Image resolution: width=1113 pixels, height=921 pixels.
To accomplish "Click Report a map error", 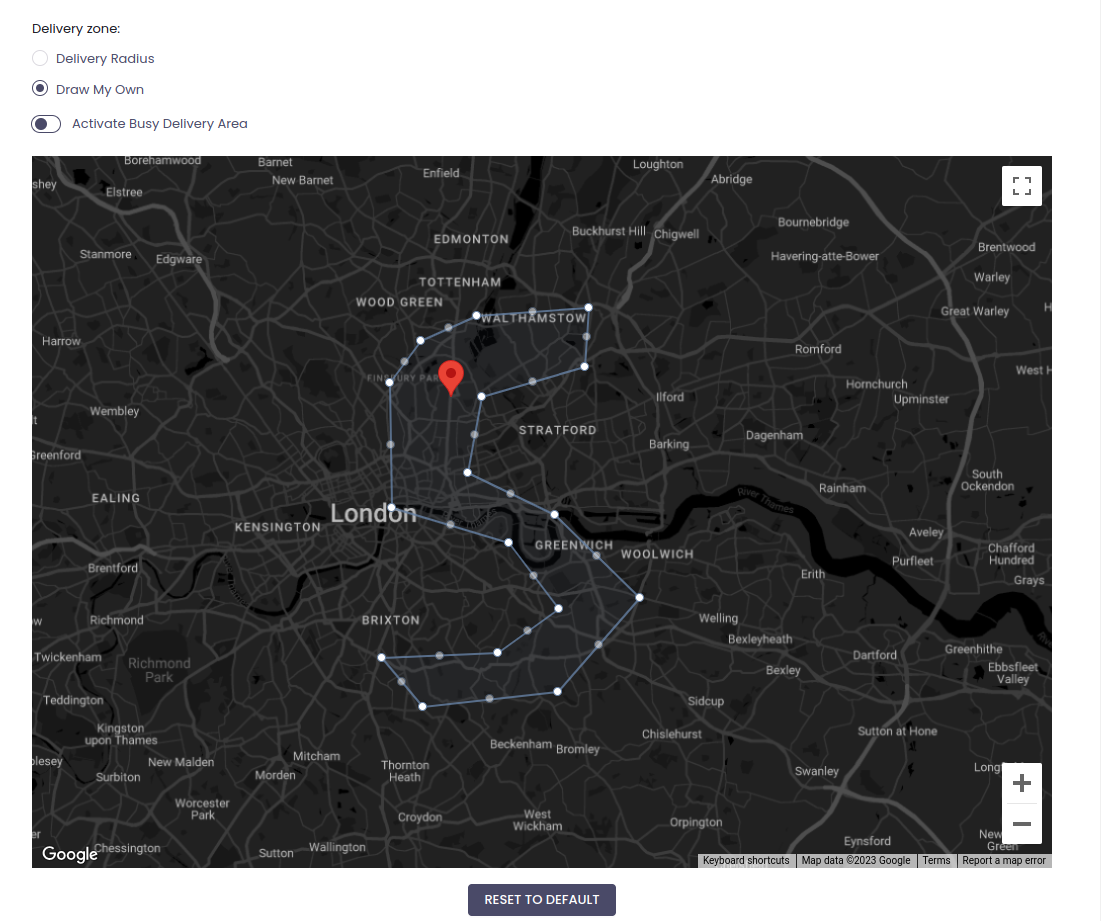I will click(1004, 861).
